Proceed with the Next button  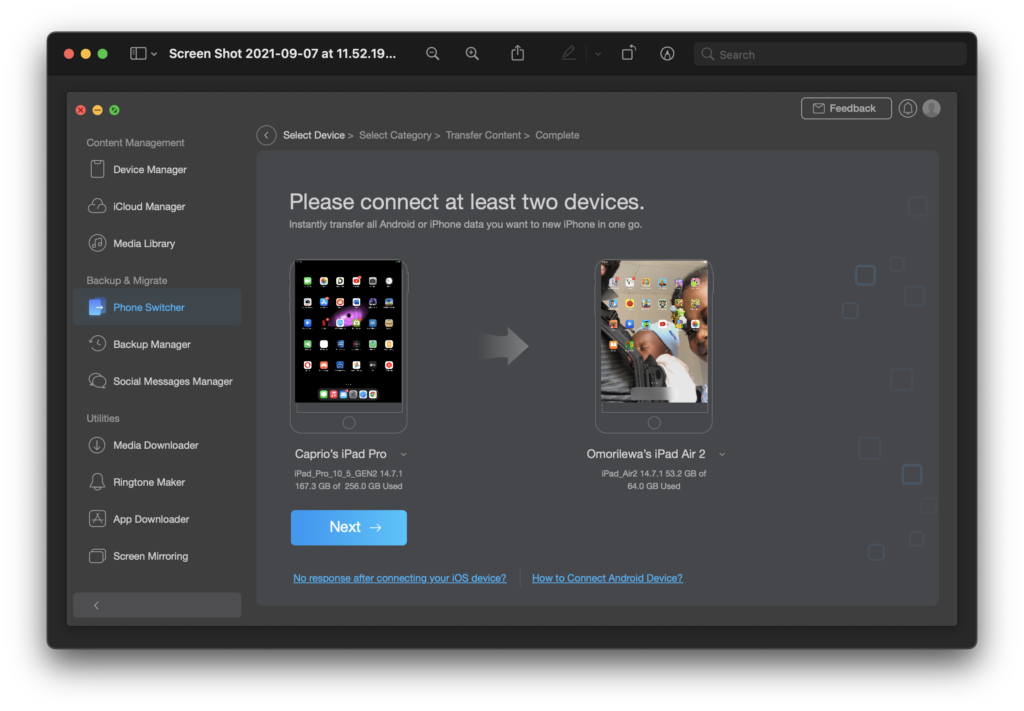coord(349,528)
